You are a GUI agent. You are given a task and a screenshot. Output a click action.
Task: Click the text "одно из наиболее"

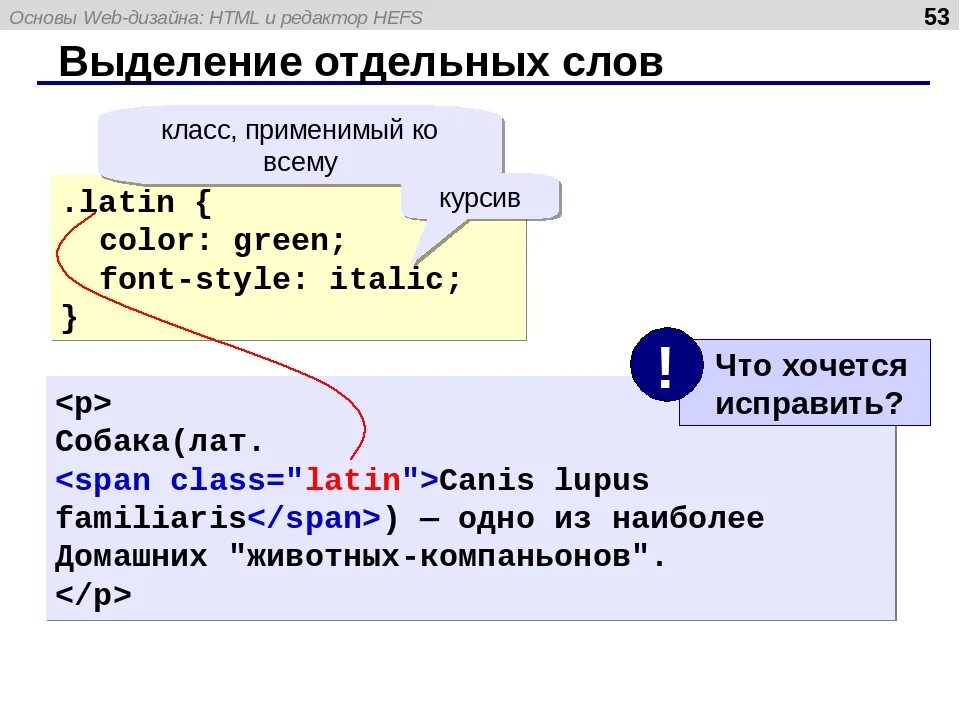(611, 519)
